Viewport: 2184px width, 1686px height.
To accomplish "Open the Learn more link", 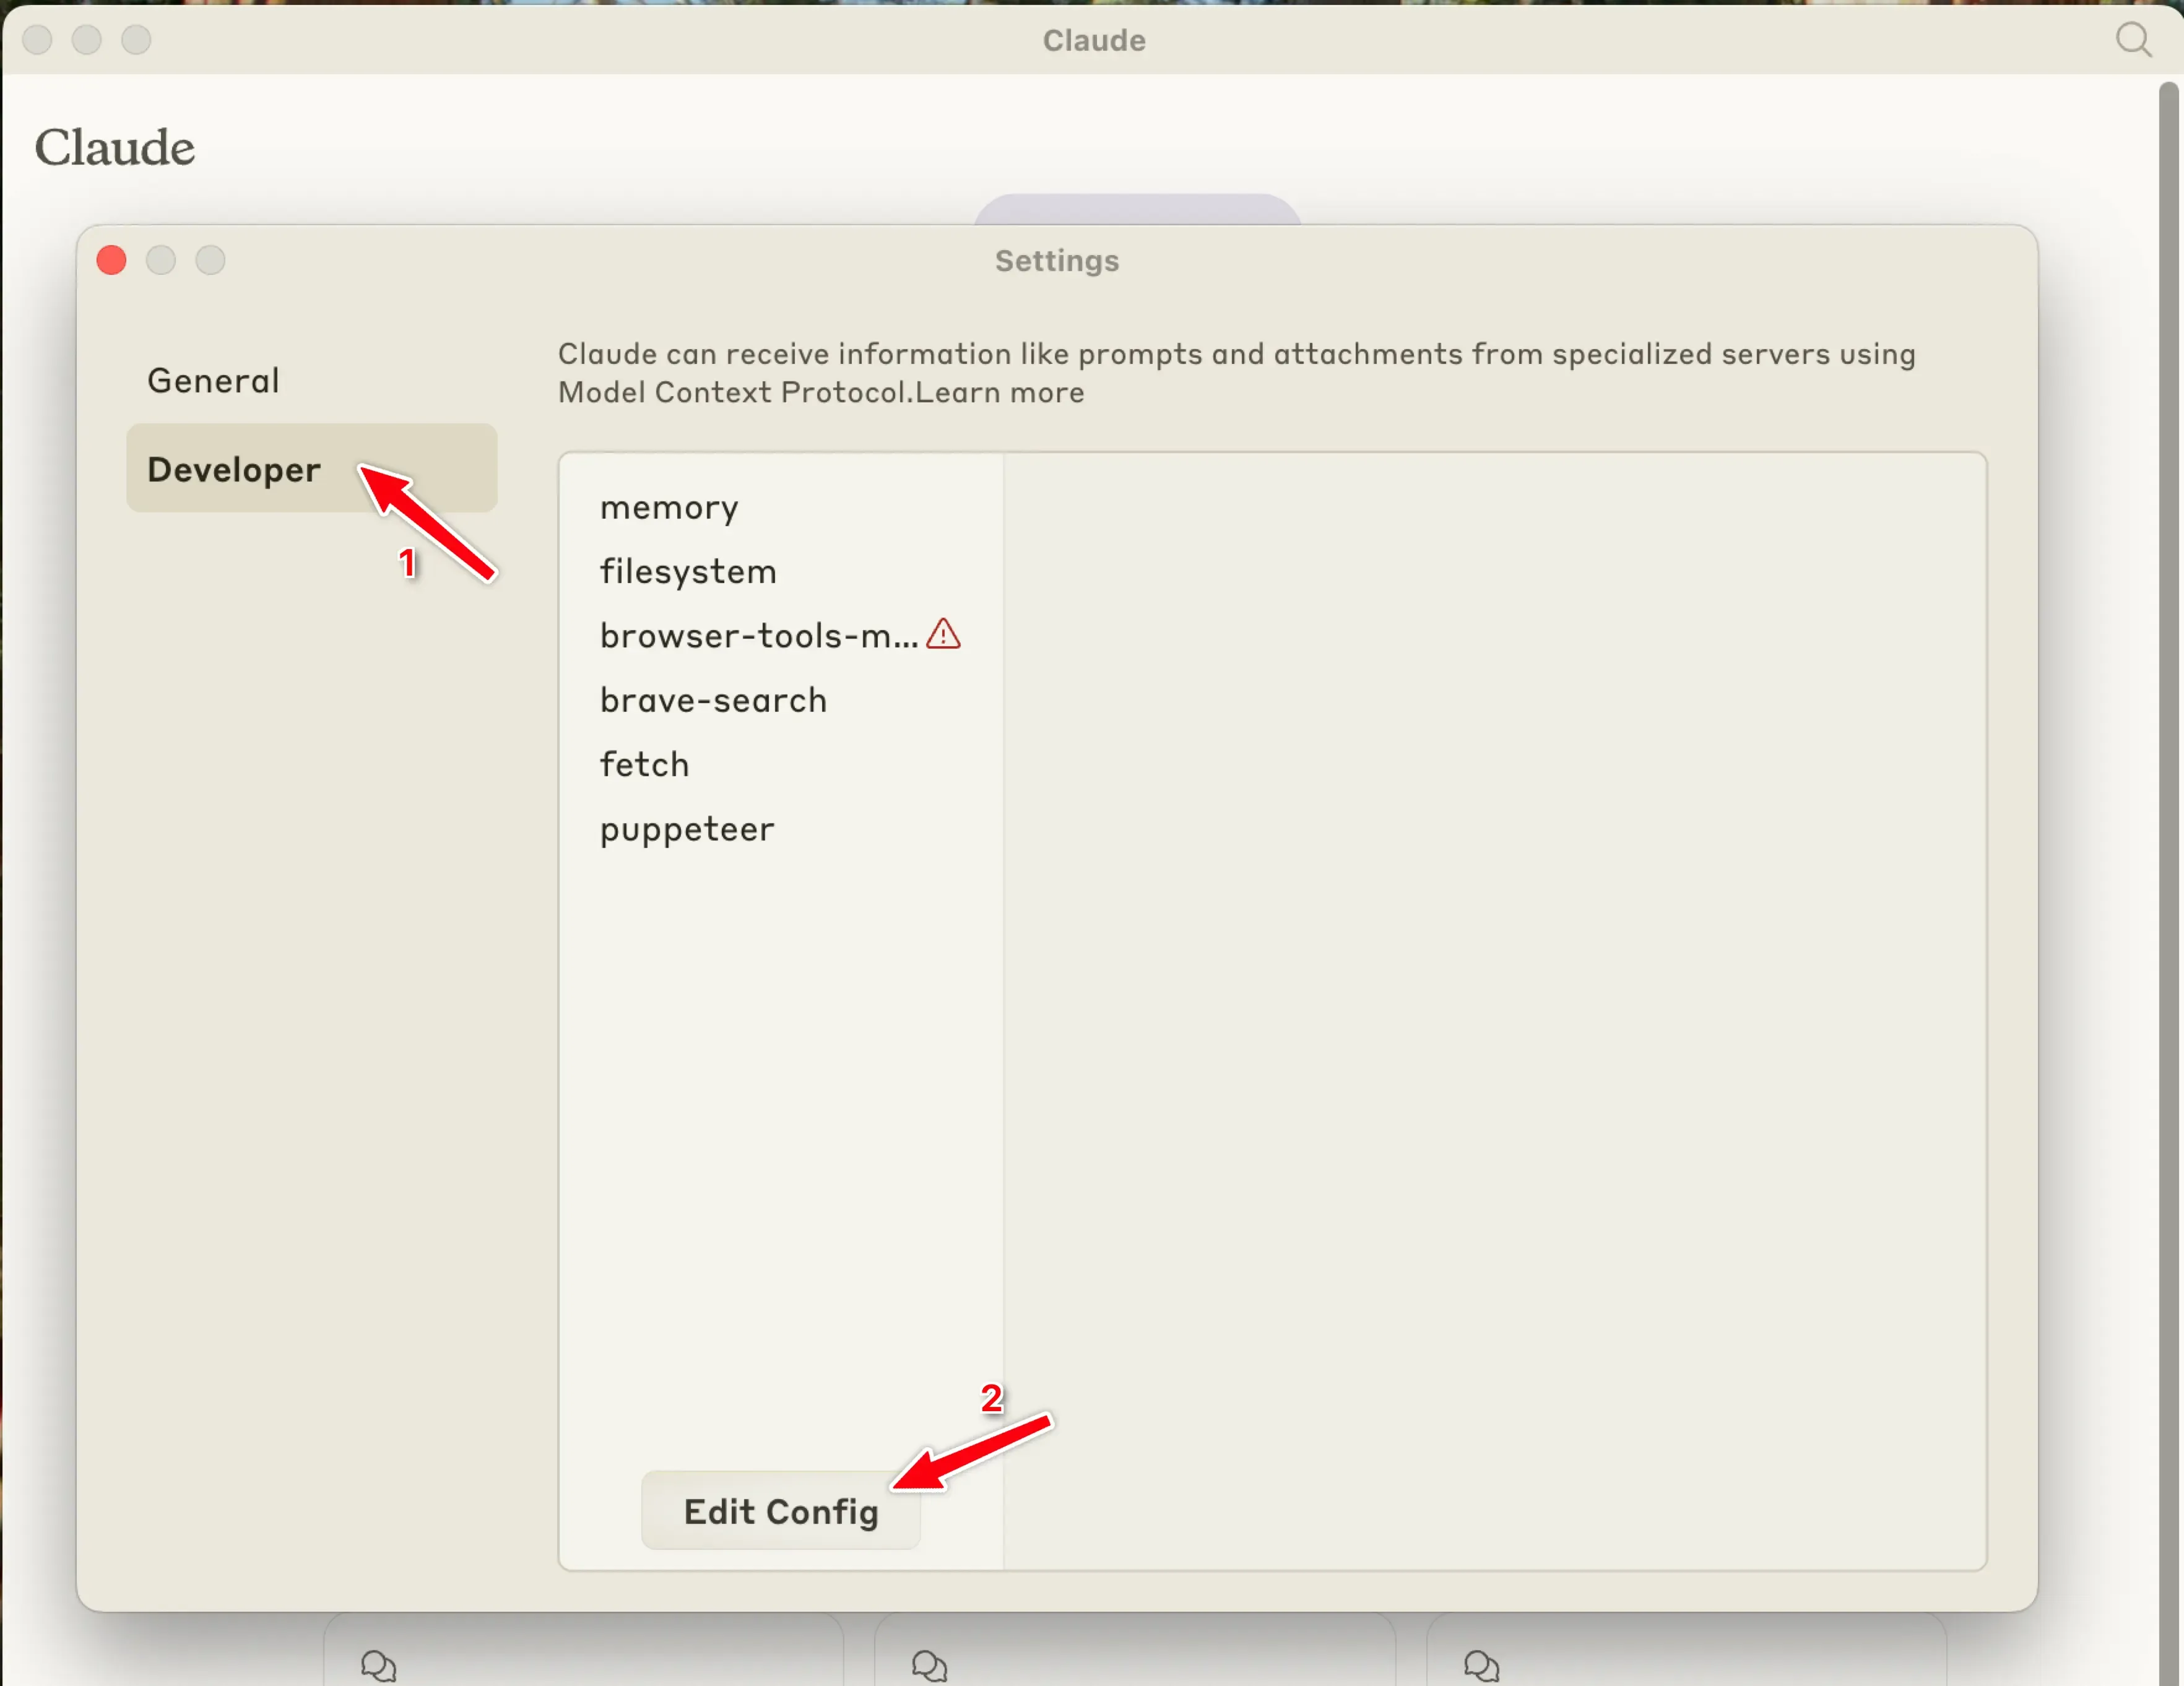I will pos(999,393).
